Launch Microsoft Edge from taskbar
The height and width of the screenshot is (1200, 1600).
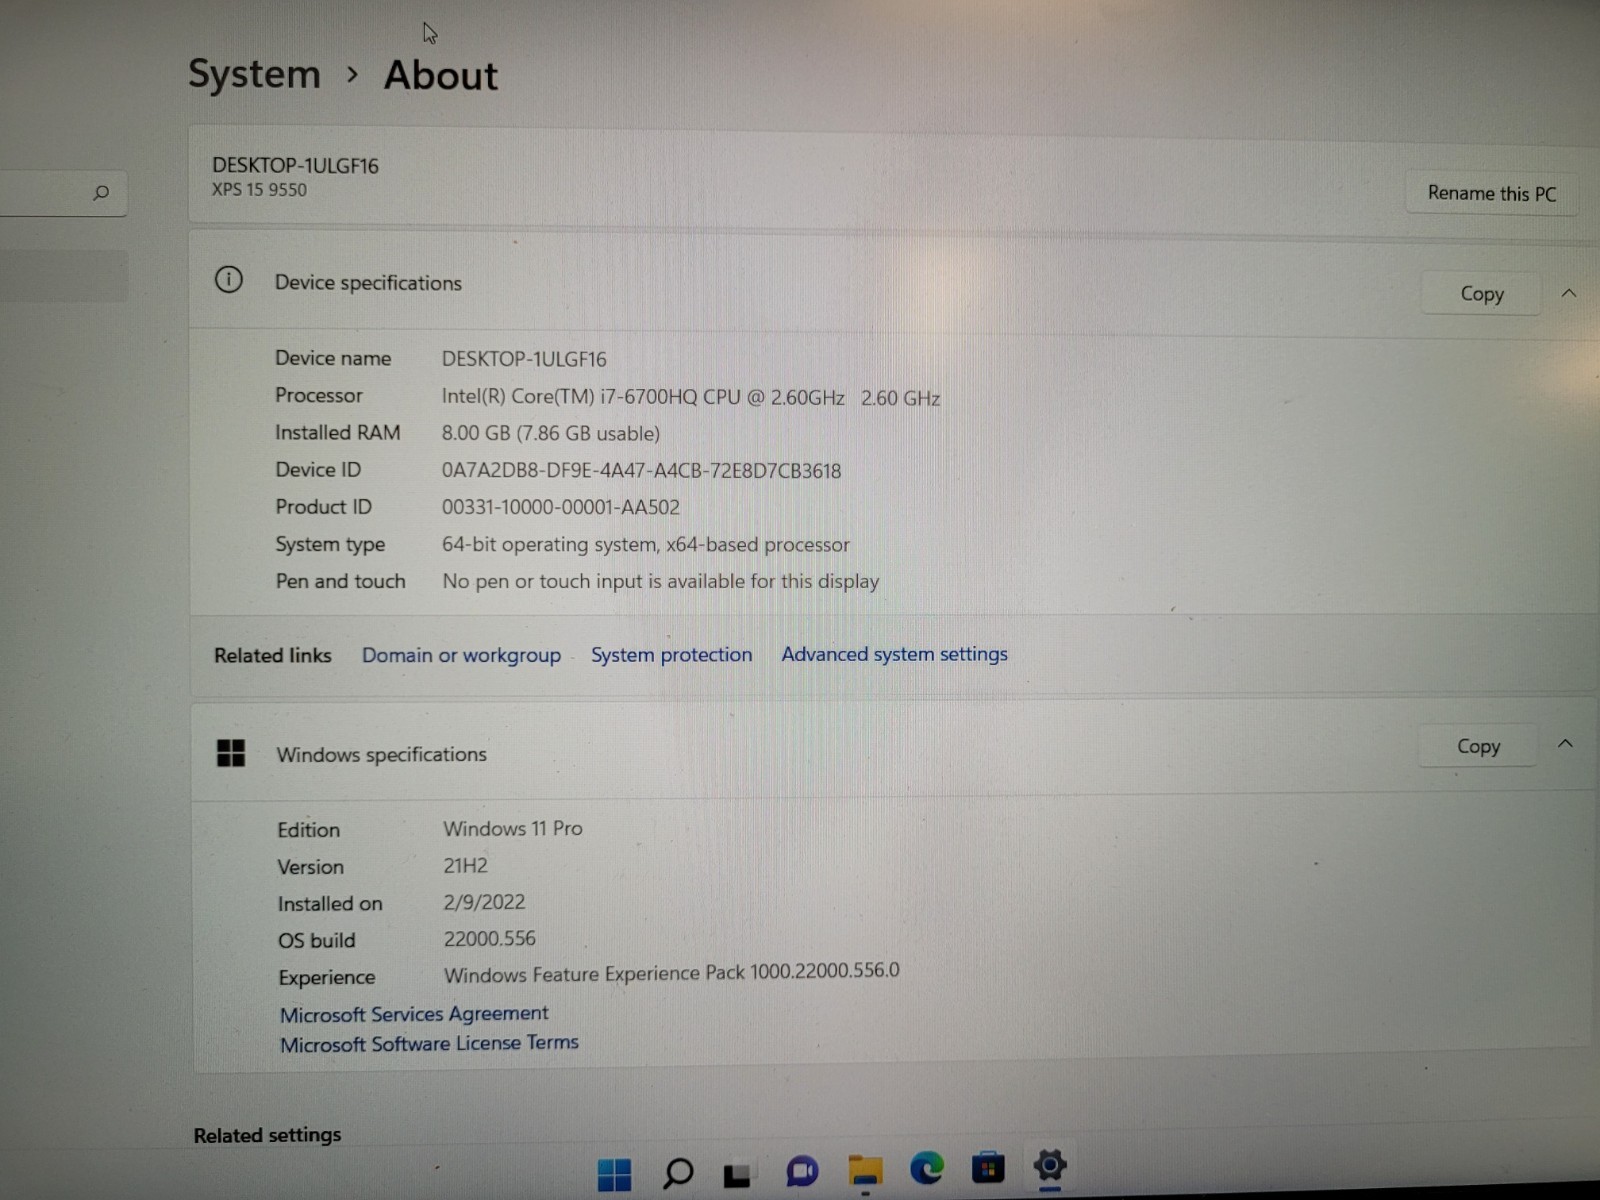pyautogui.click(x=927, y=1167)
